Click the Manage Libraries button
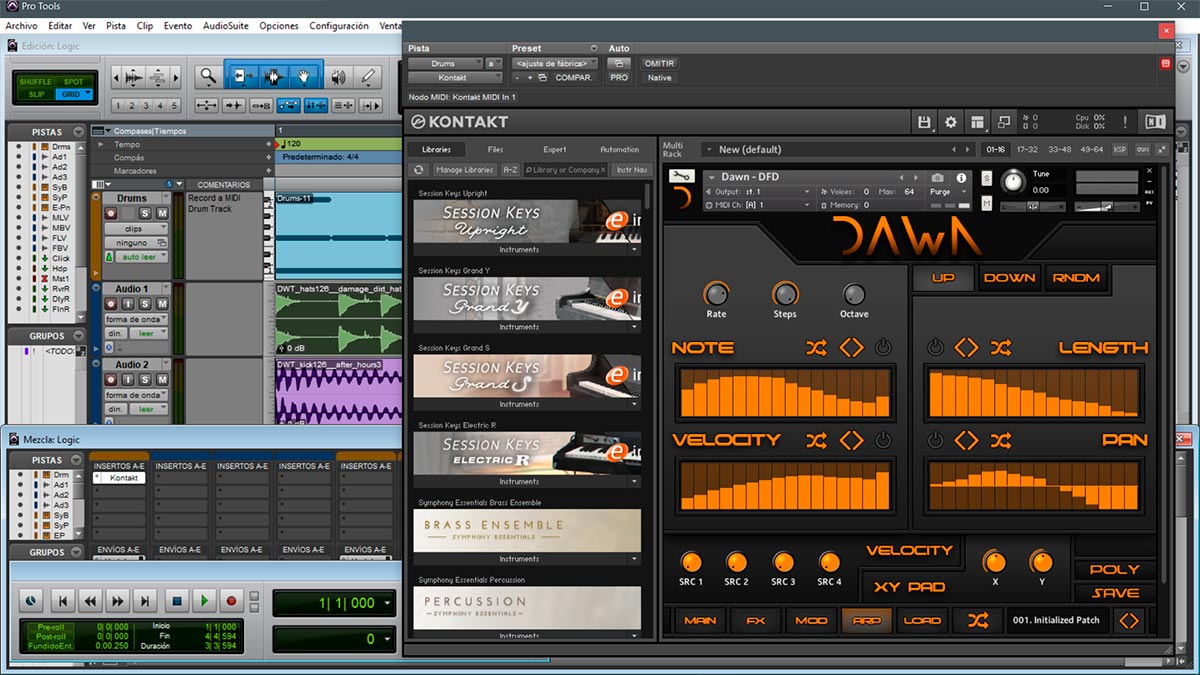Image resolution: width=1200 pixels, height=675 pixels. [464, 170]
